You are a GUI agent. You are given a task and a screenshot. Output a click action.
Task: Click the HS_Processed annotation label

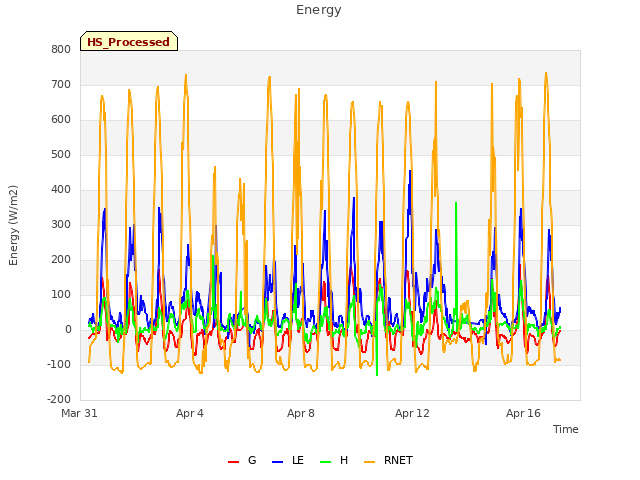coord(129,41)
